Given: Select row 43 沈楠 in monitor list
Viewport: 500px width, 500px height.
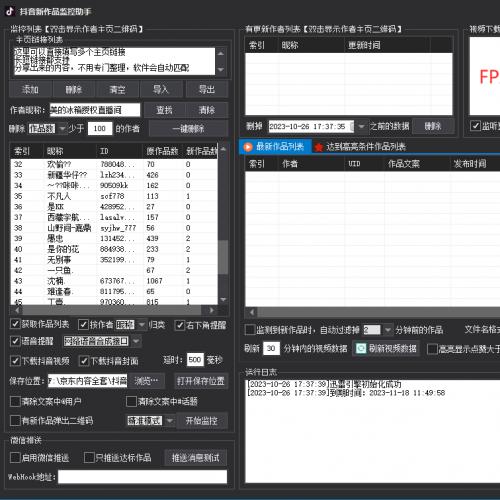Looking at the screenshot, I should [x=114, y=281].
